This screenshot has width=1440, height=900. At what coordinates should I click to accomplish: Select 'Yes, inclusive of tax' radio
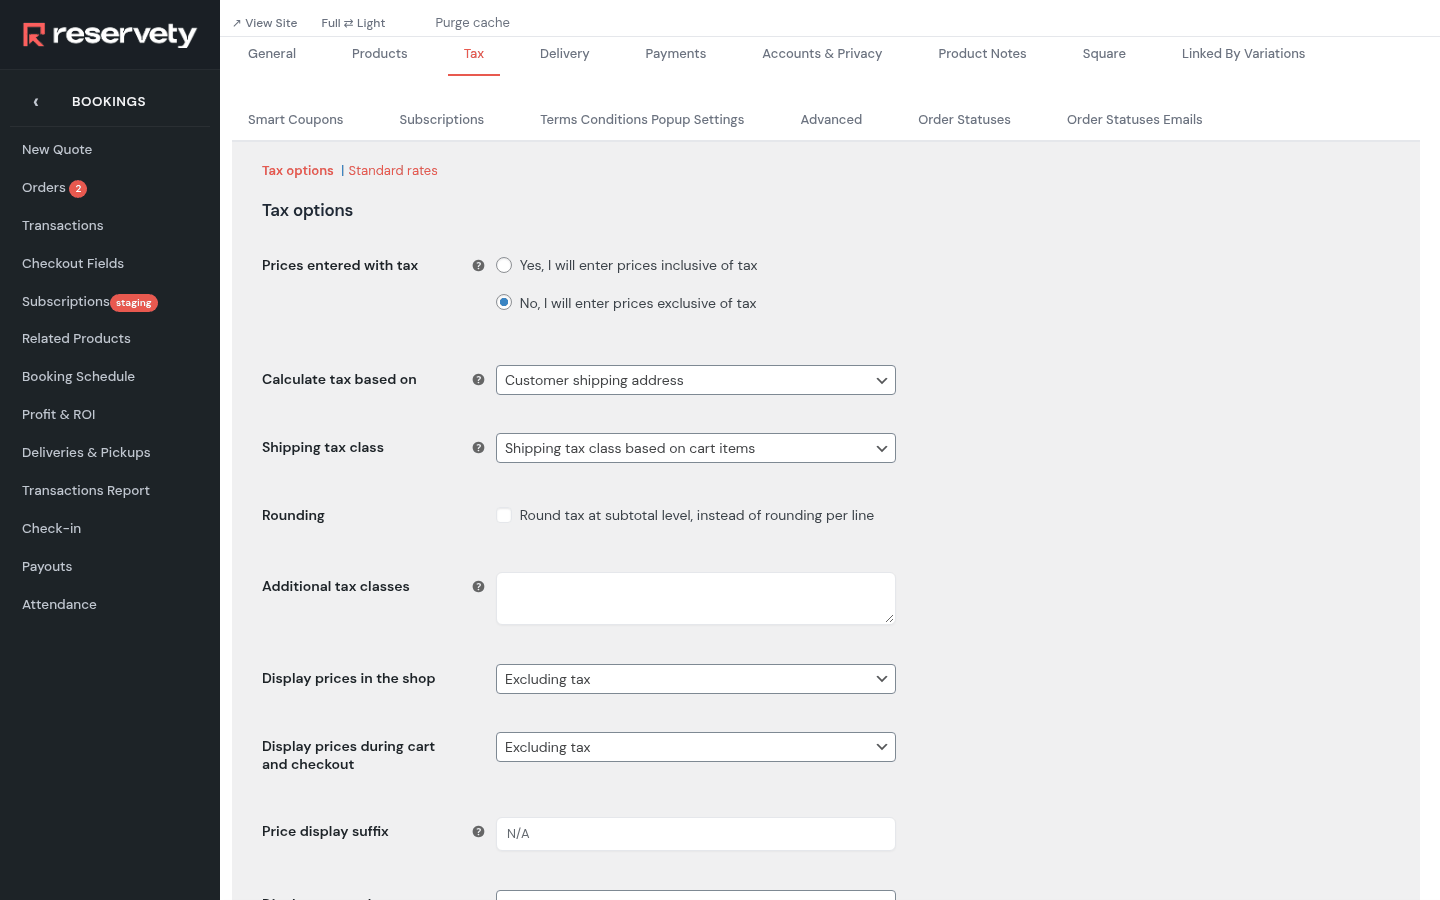504,265
